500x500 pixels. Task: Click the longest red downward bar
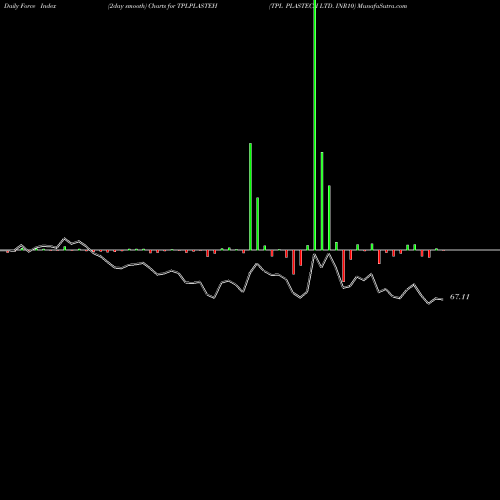click(344, 266)
